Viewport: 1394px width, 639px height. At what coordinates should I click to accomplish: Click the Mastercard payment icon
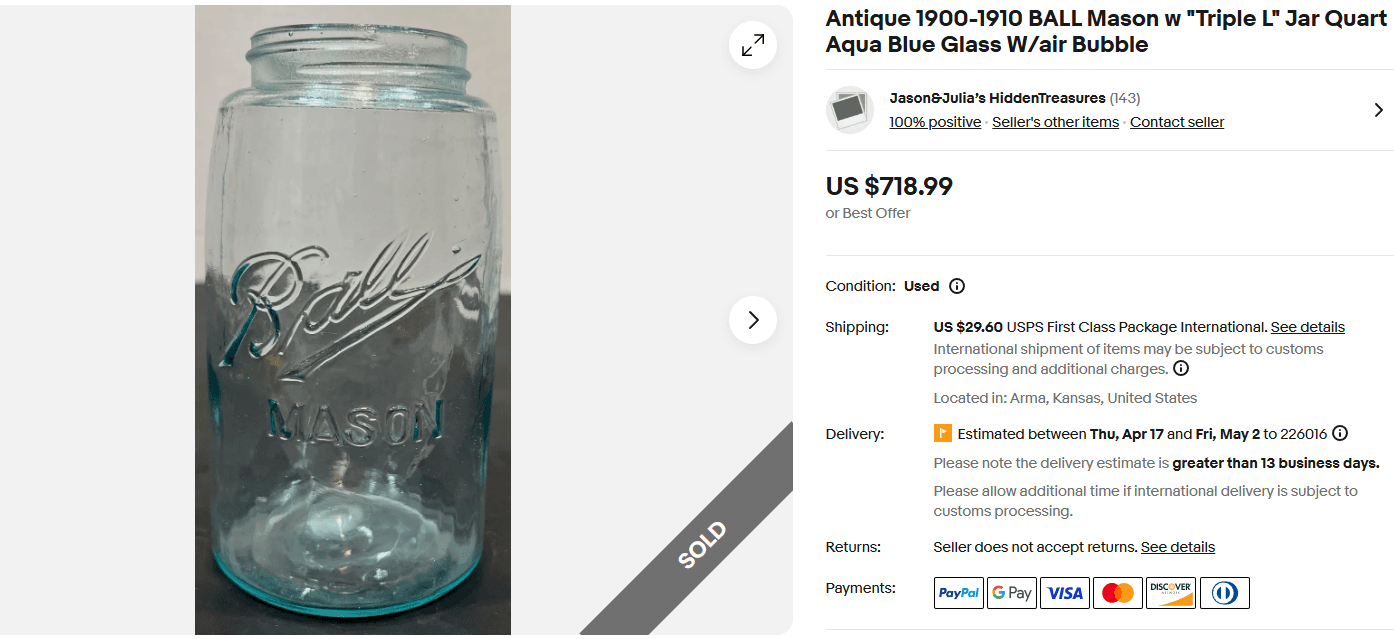tap(1117, 592)
